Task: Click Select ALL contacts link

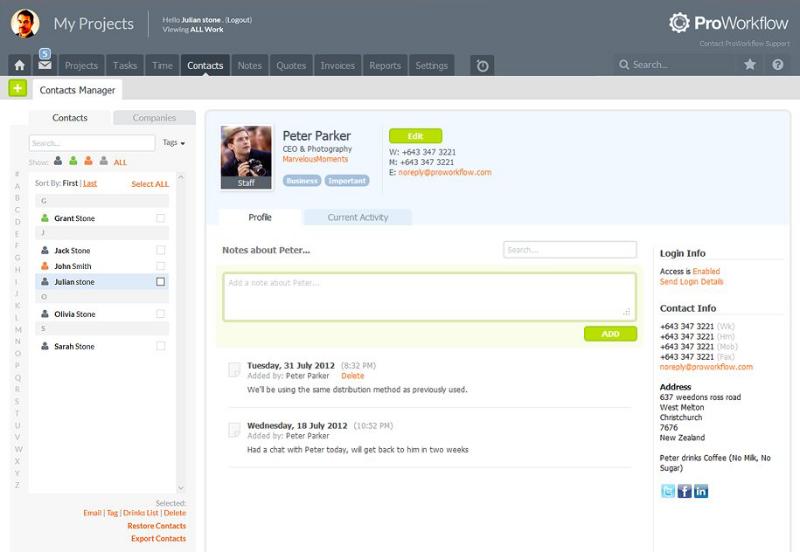Action: (x=150, y=184)
